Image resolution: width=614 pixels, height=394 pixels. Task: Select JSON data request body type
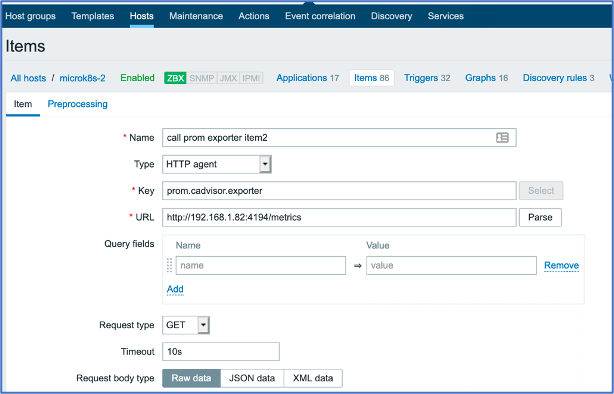point(252,378)
